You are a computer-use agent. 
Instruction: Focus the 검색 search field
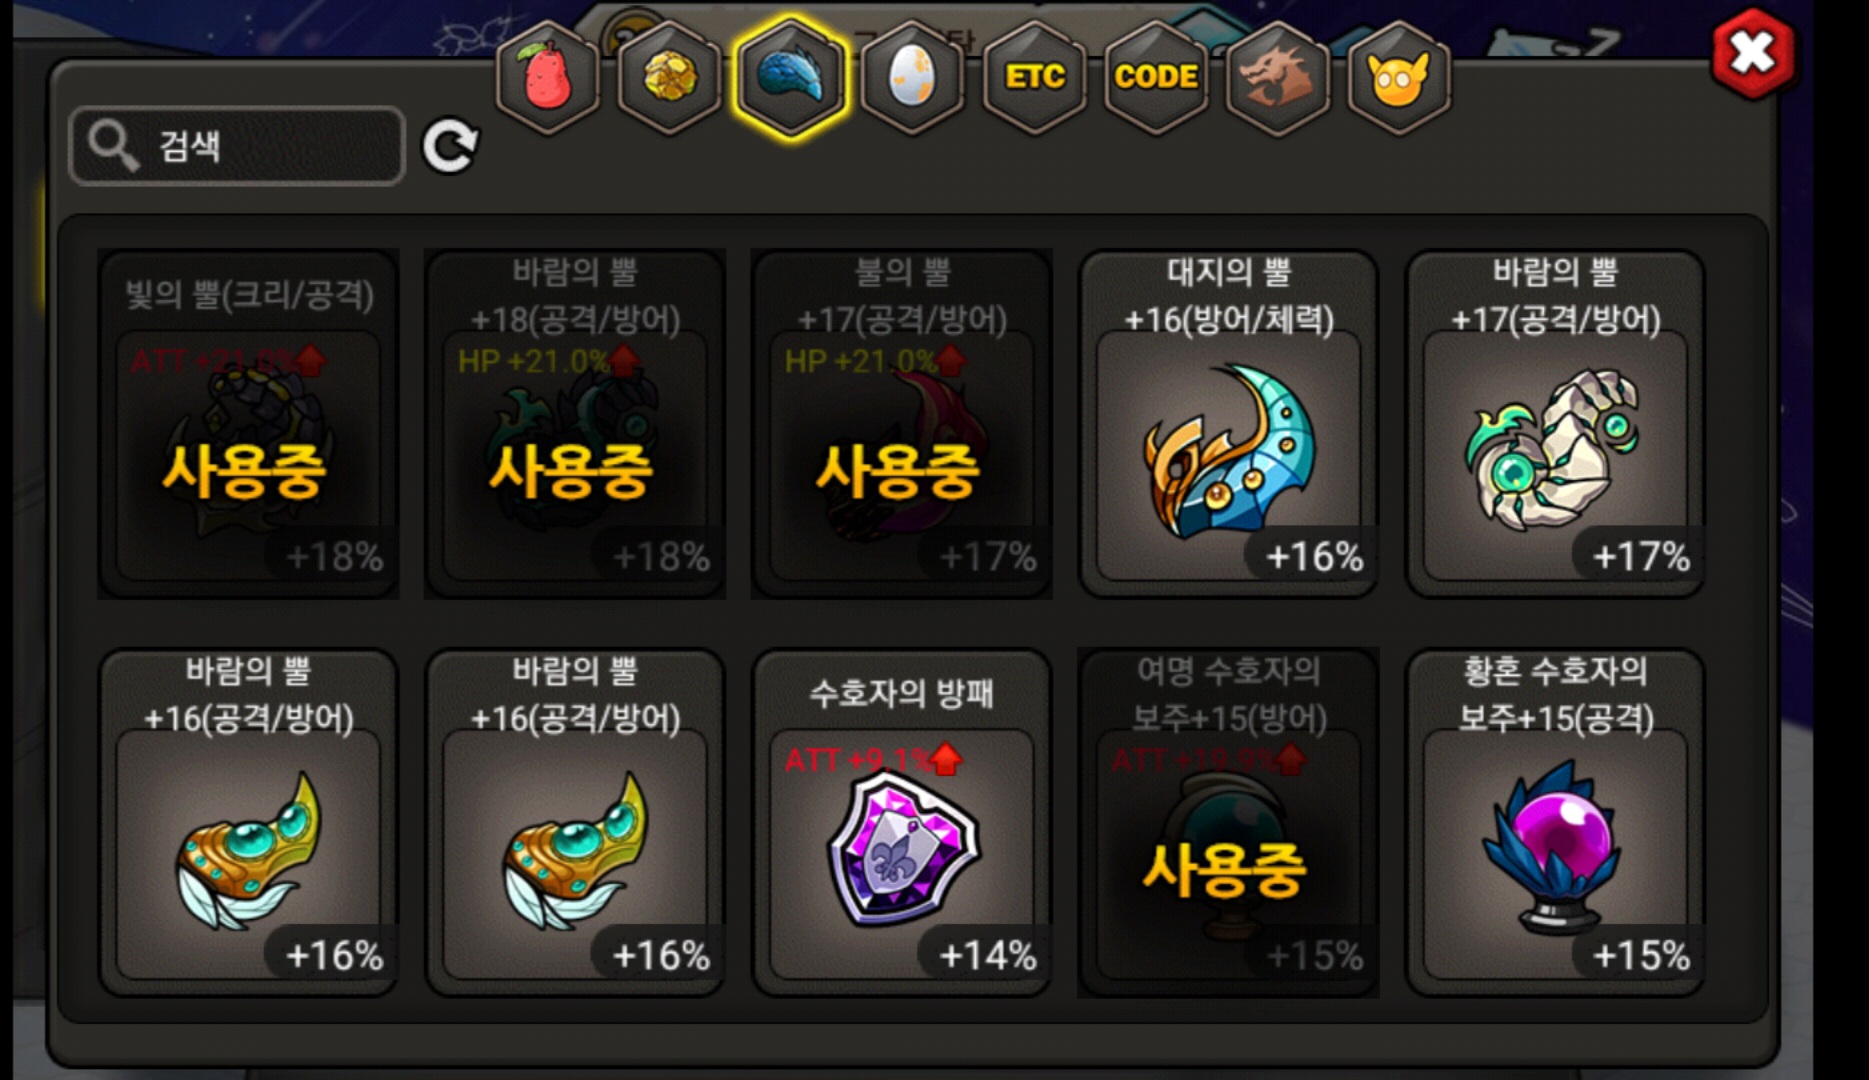tap(237, 146)
